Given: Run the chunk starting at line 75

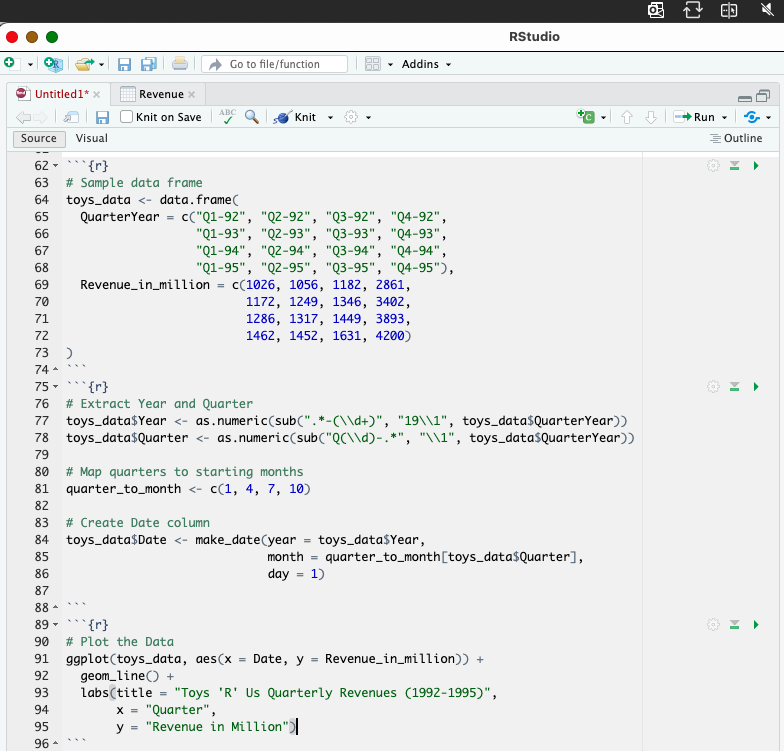Looking at the screenshot, I should (x=756, y=386).
